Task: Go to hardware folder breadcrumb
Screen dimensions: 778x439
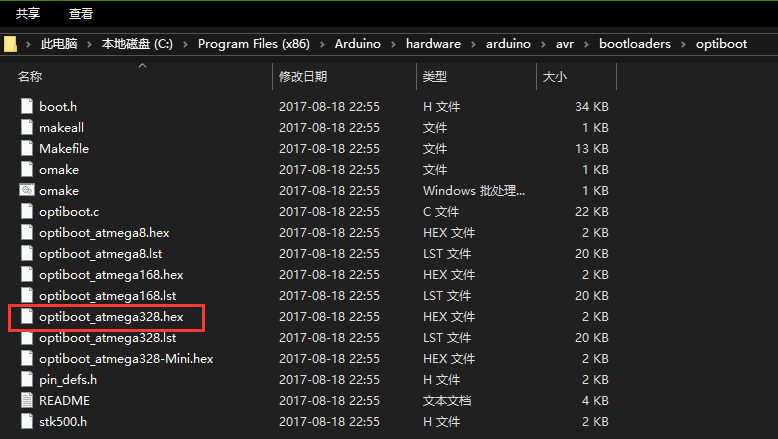Action: tap(433, 44)
